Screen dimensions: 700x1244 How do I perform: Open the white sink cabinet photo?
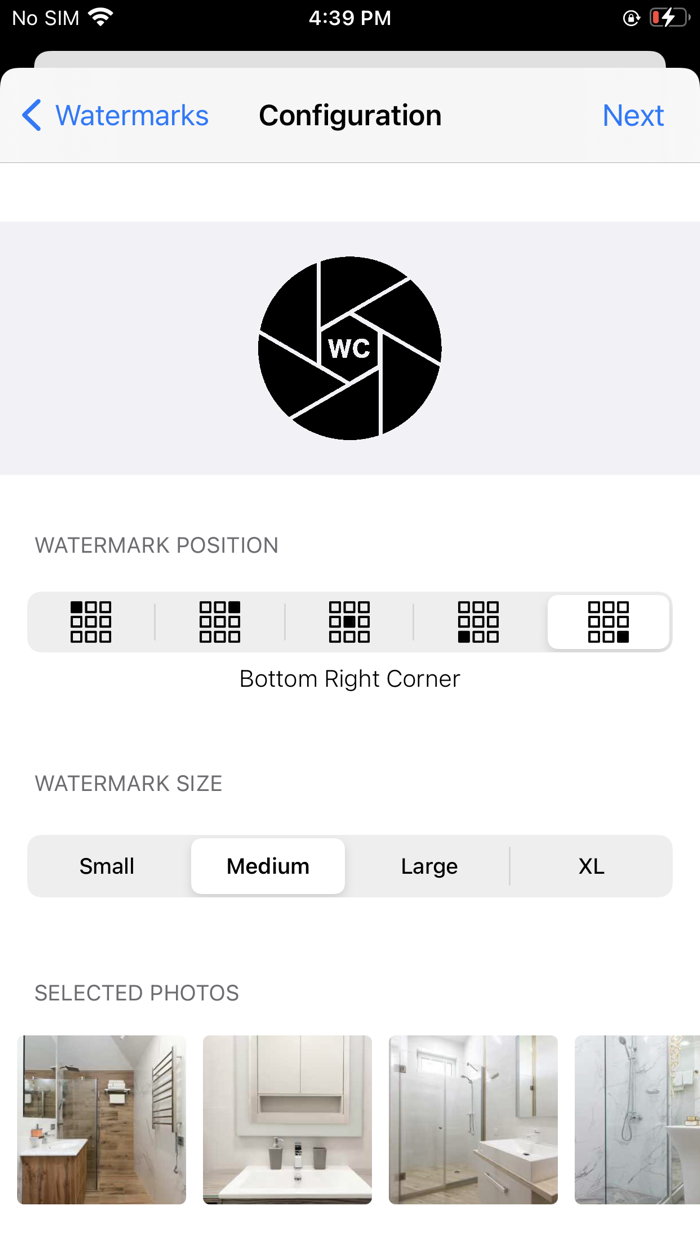(x=287, y=1119)
